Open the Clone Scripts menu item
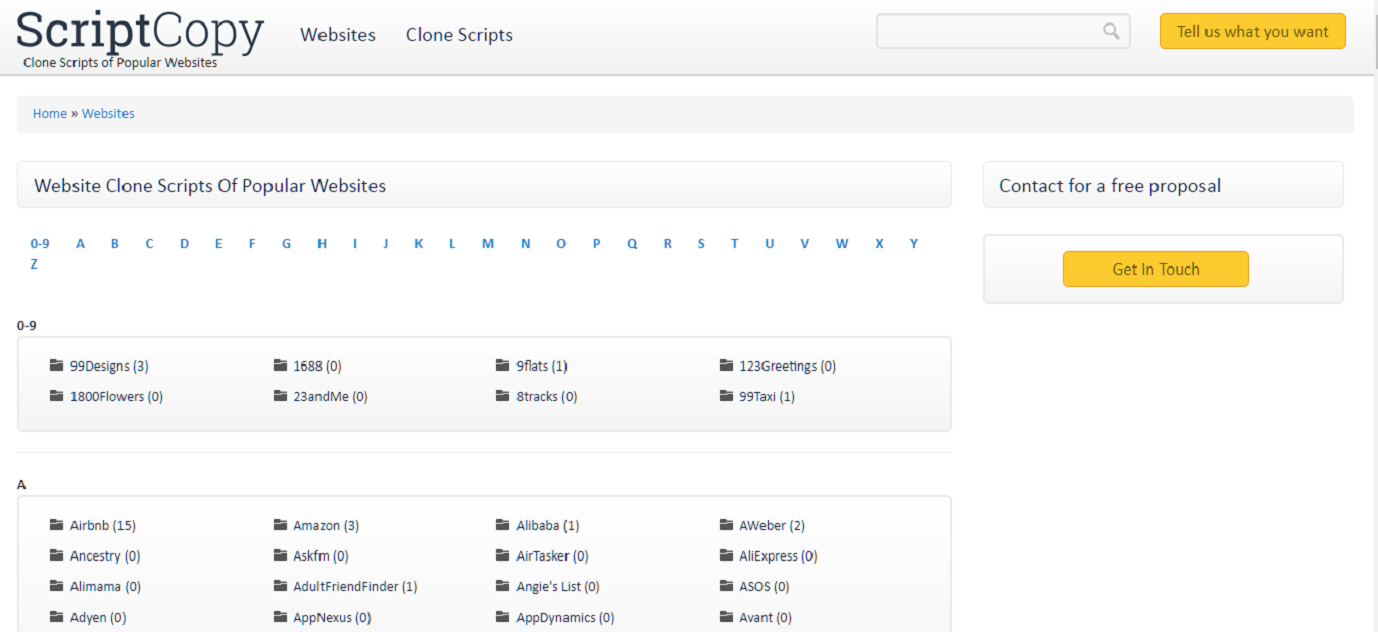The width and height of the screenshot is (1378, 632). (x=458, y=34)
